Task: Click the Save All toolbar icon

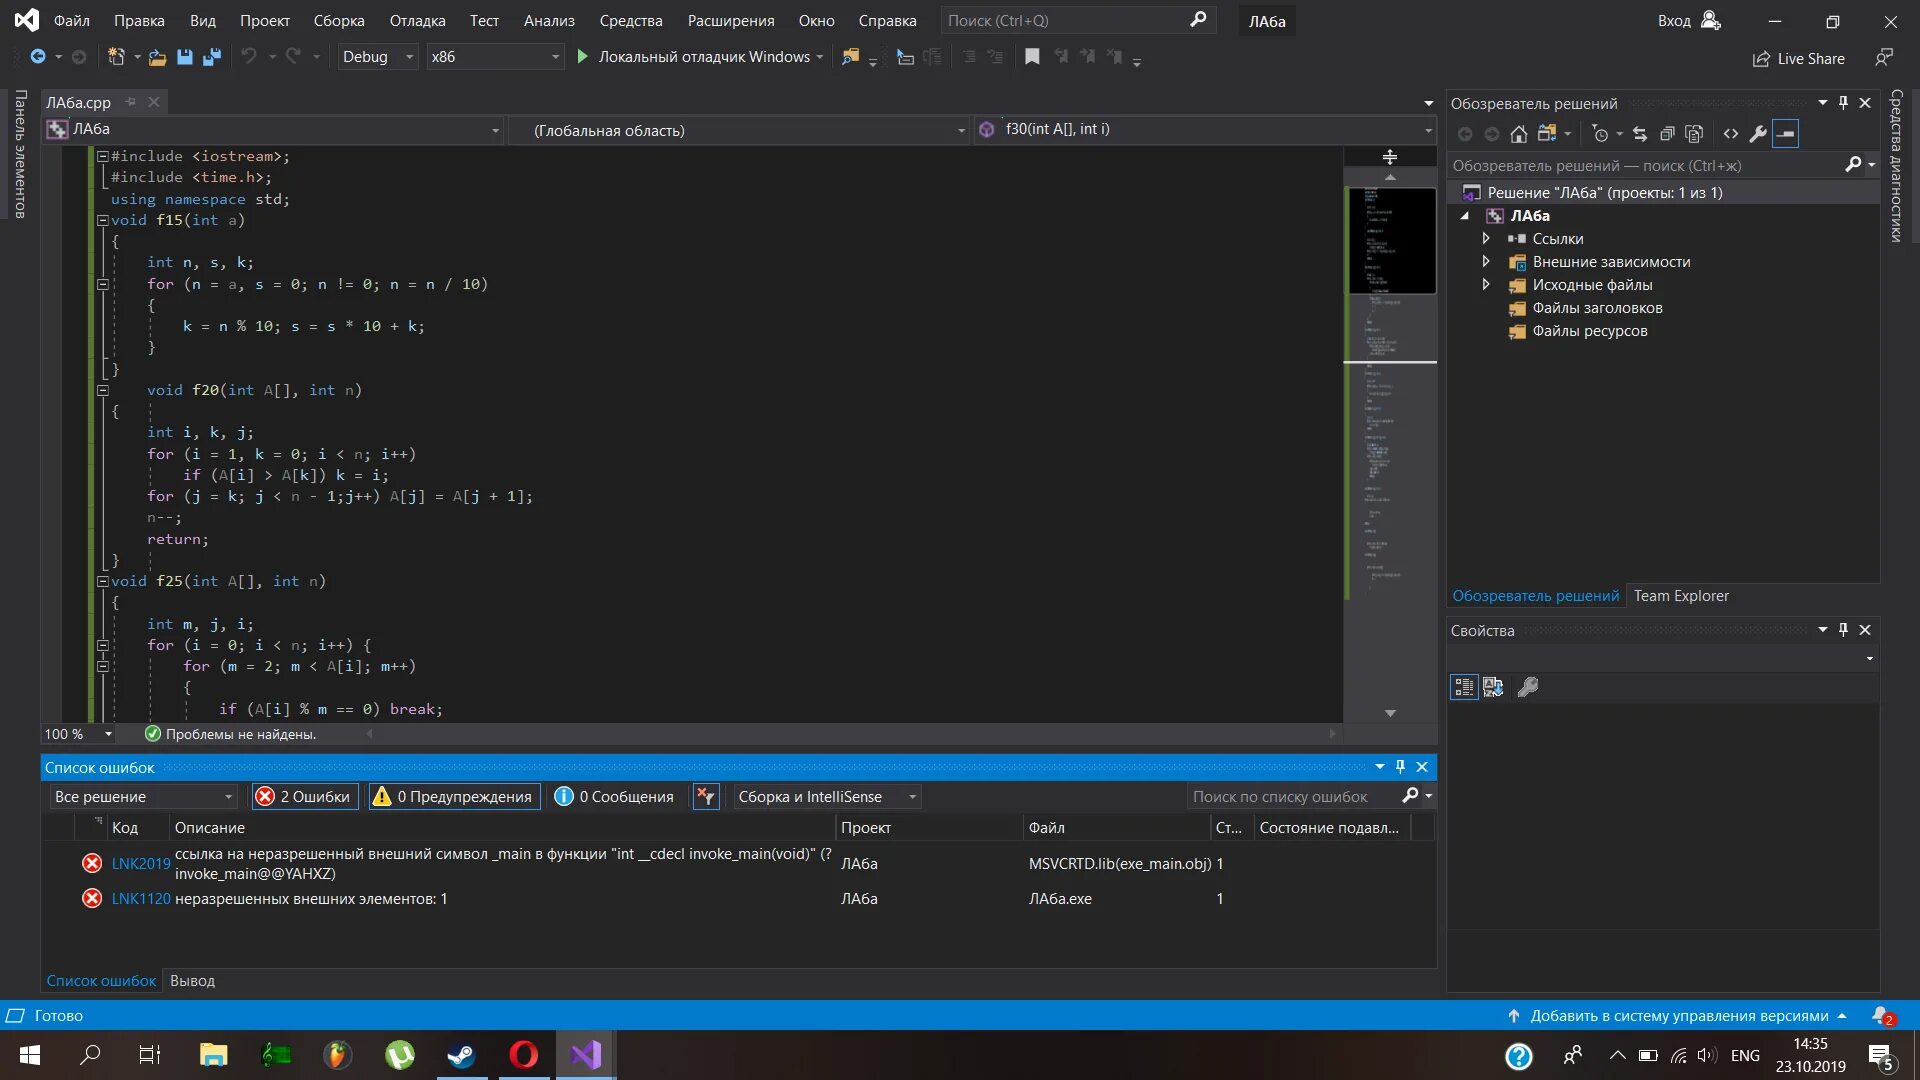Action: (211, 57)
